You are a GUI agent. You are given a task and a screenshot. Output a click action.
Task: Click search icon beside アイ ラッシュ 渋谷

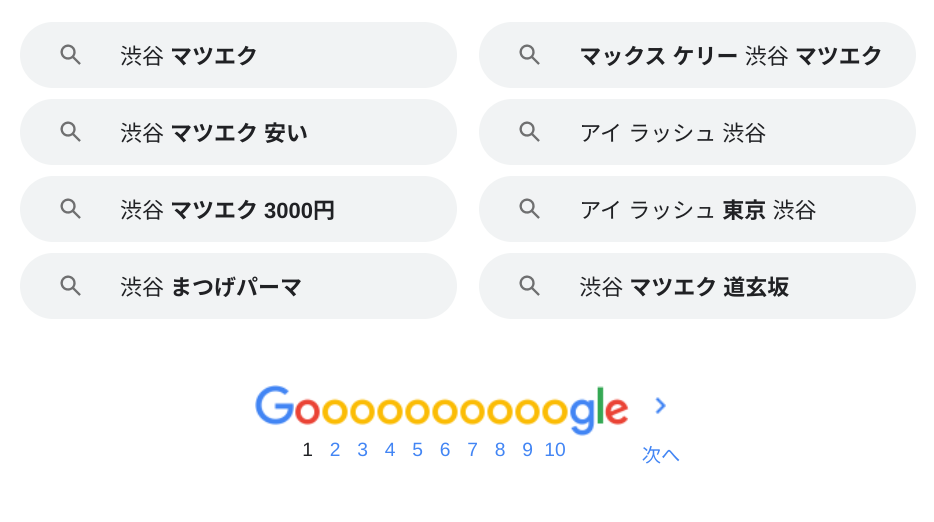click(x=529, y=132)
